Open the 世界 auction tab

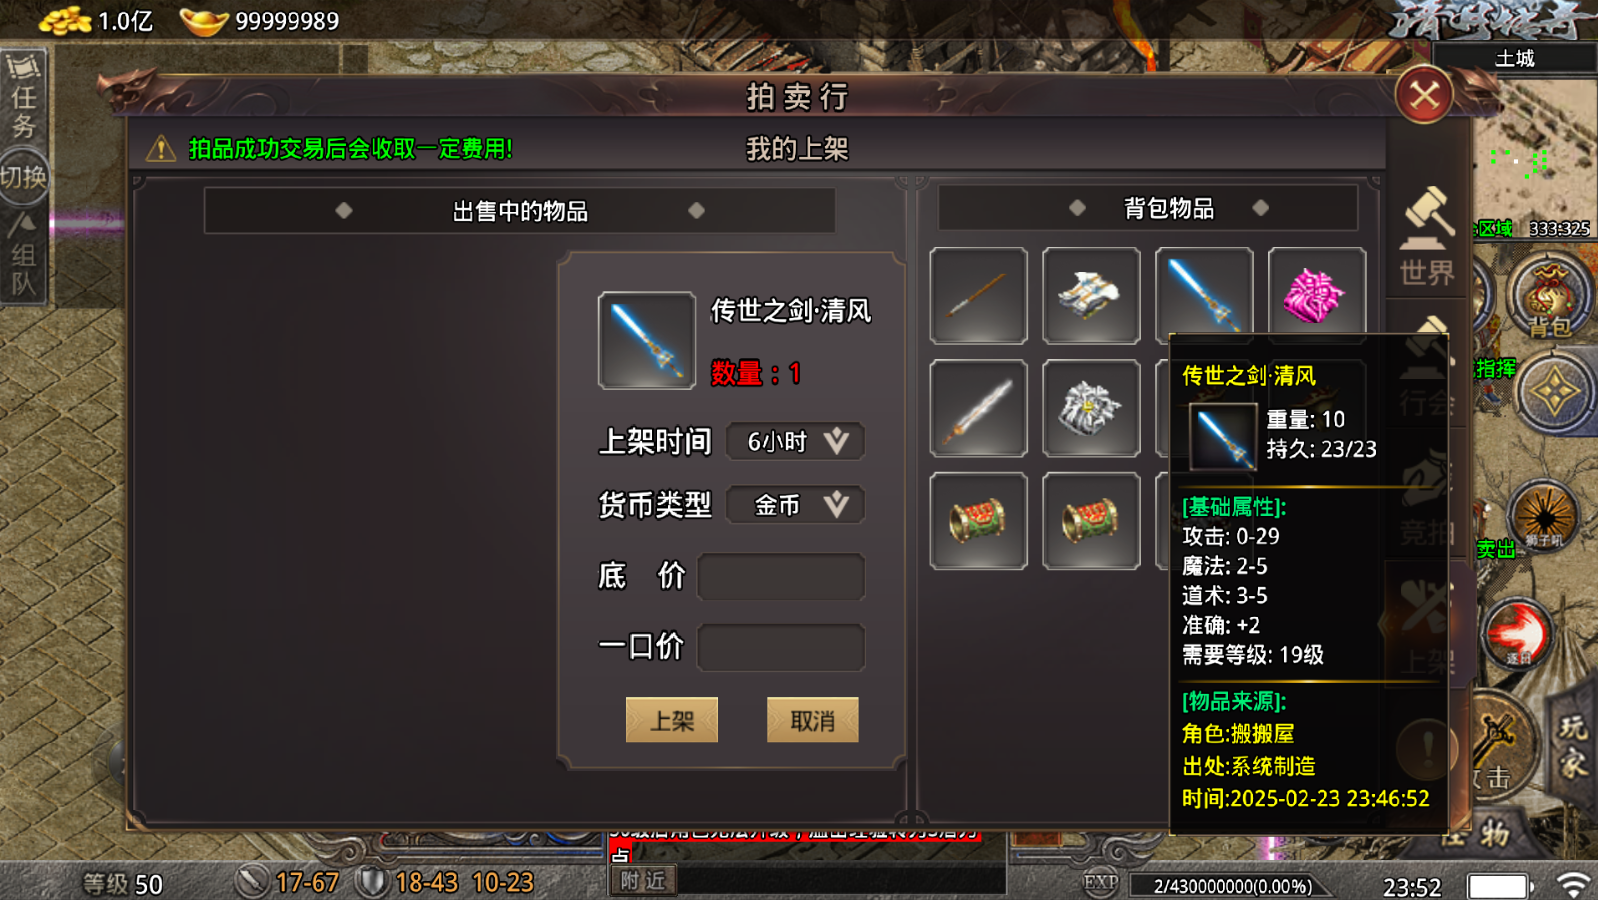[x=1427, y=237]
